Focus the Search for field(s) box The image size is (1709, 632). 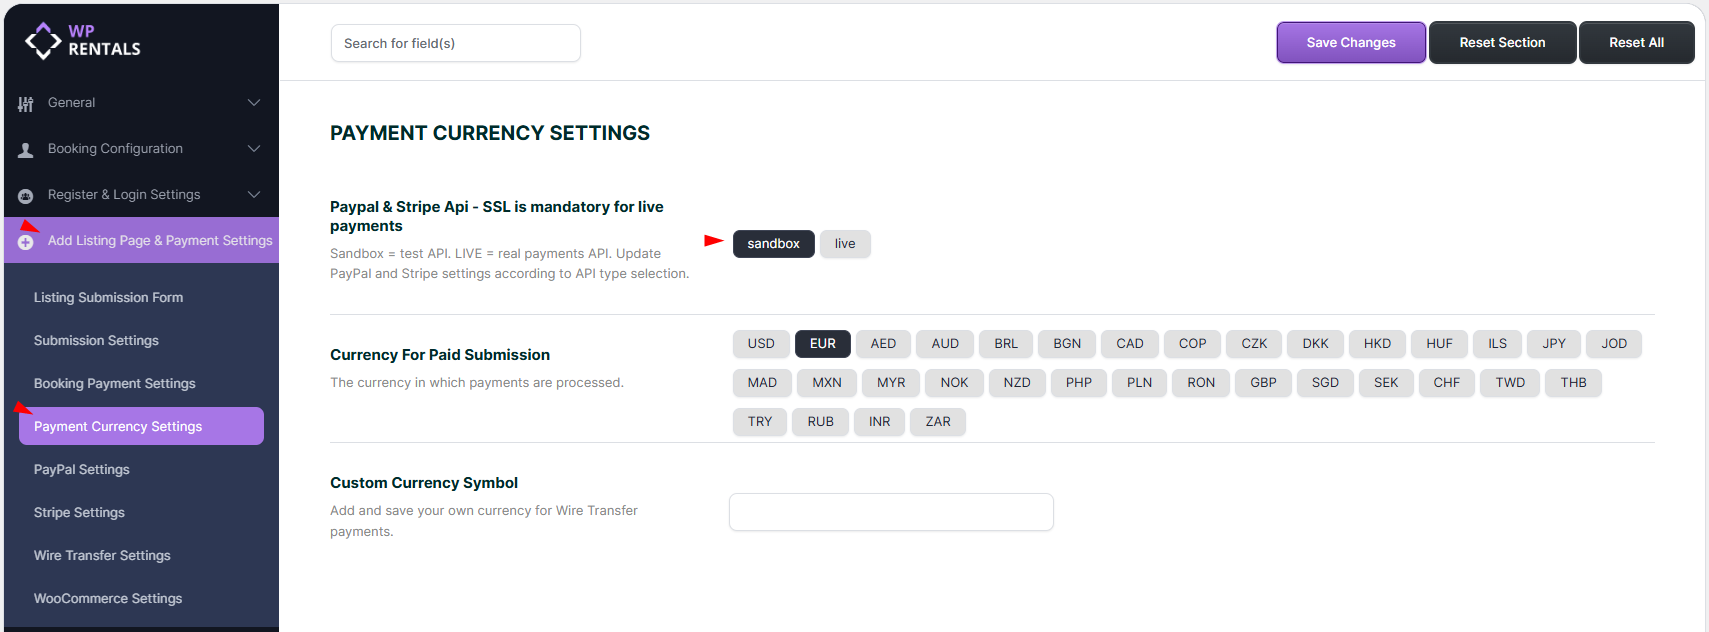click(x=455, y=44)
